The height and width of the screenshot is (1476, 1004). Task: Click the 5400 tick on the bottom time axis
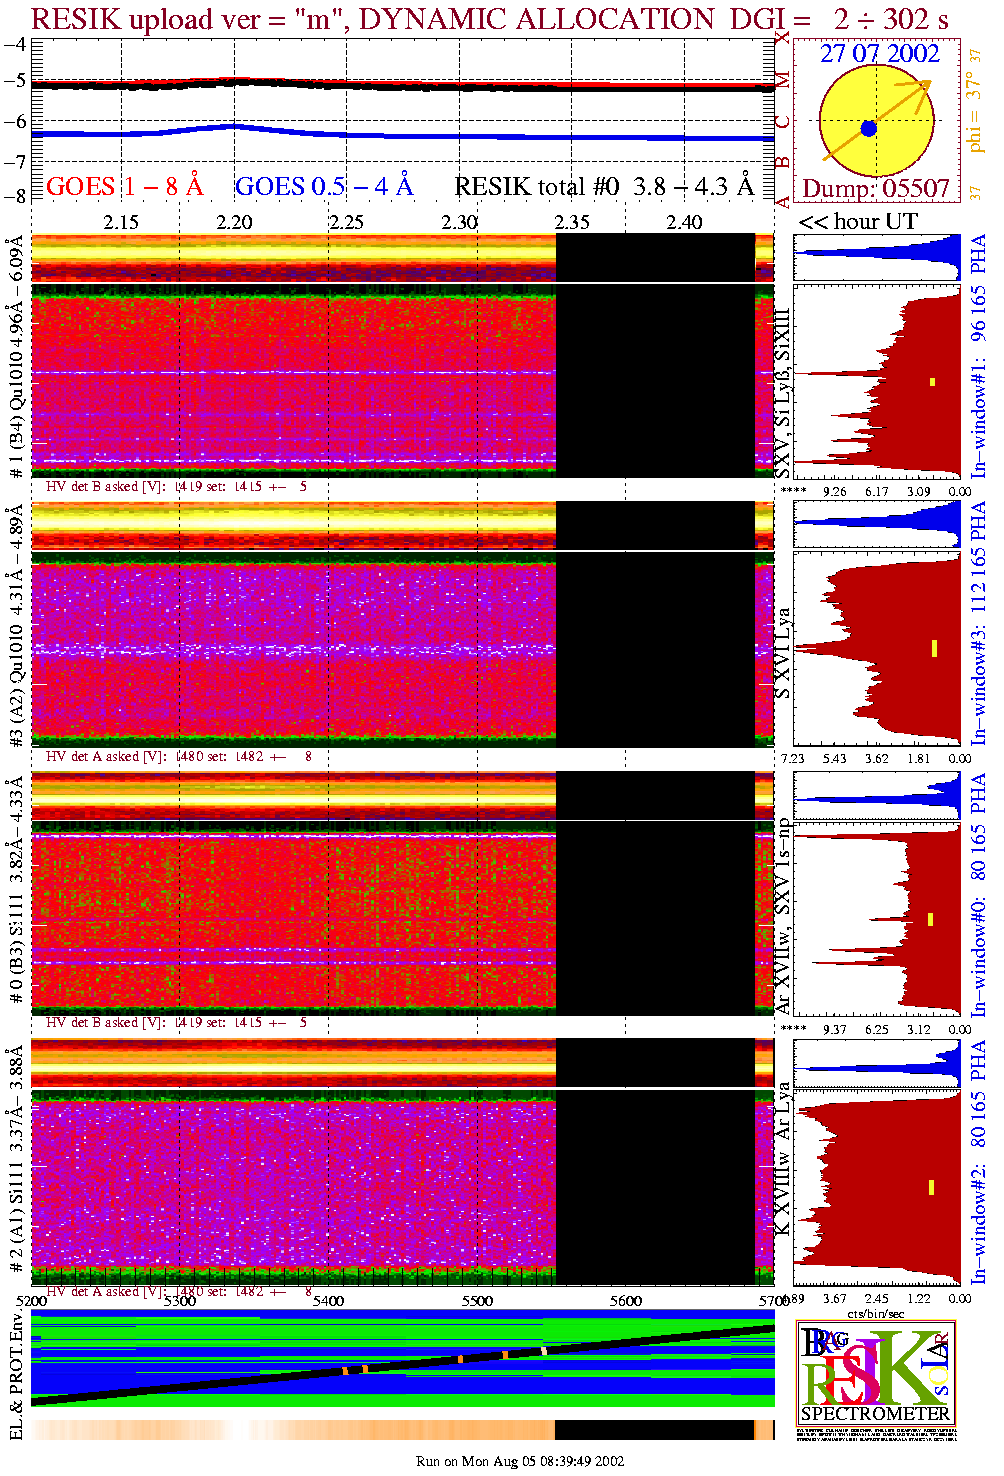pyautogui.click(x=328, y=1301)
